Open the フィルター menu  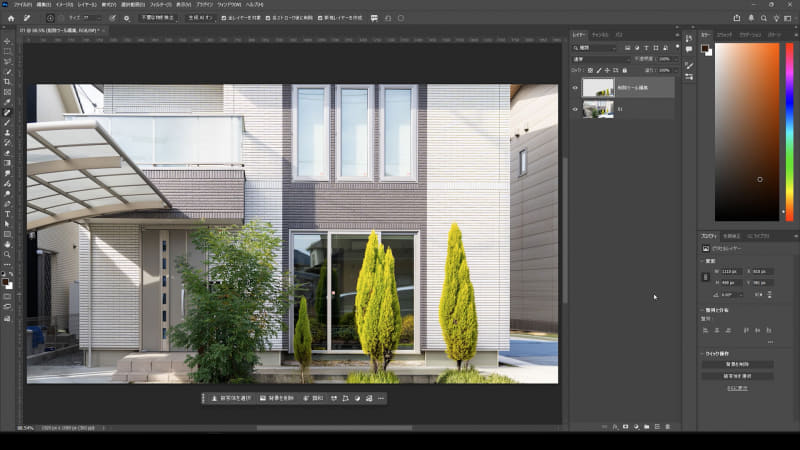click(160, 5)
